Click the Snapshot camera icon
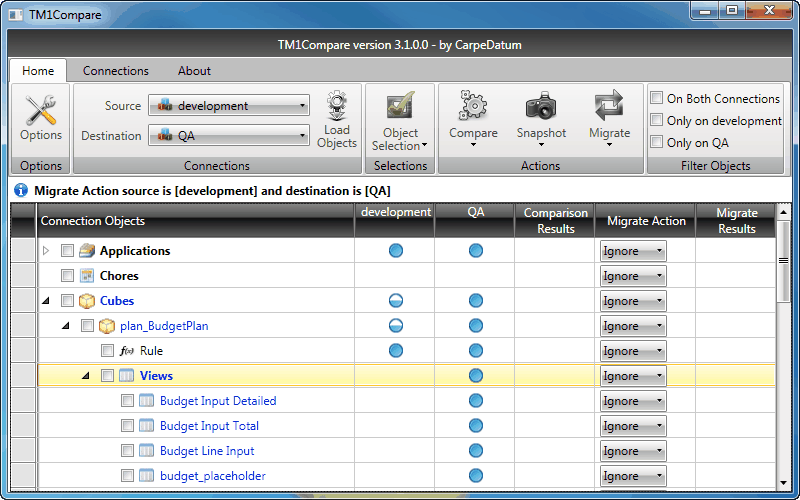 [541, 106]
